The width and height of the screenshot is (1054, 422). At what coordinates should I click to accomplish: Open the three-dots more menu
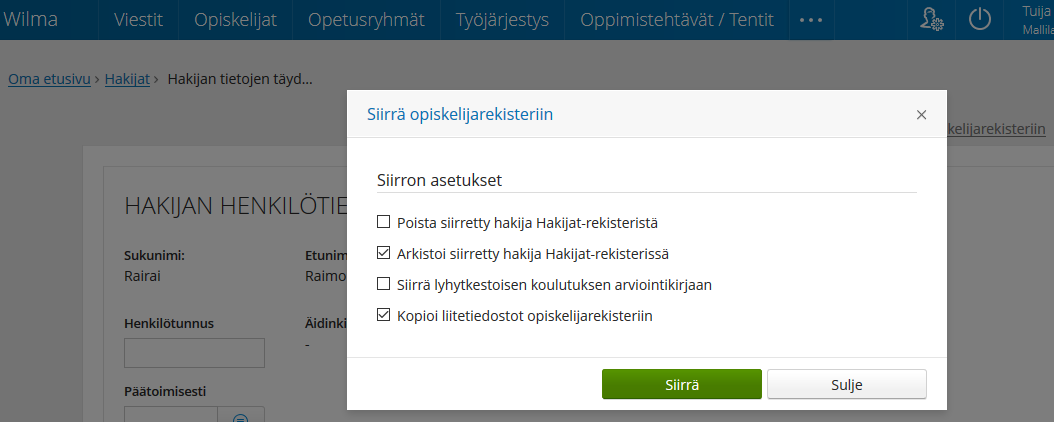(811, 19)
